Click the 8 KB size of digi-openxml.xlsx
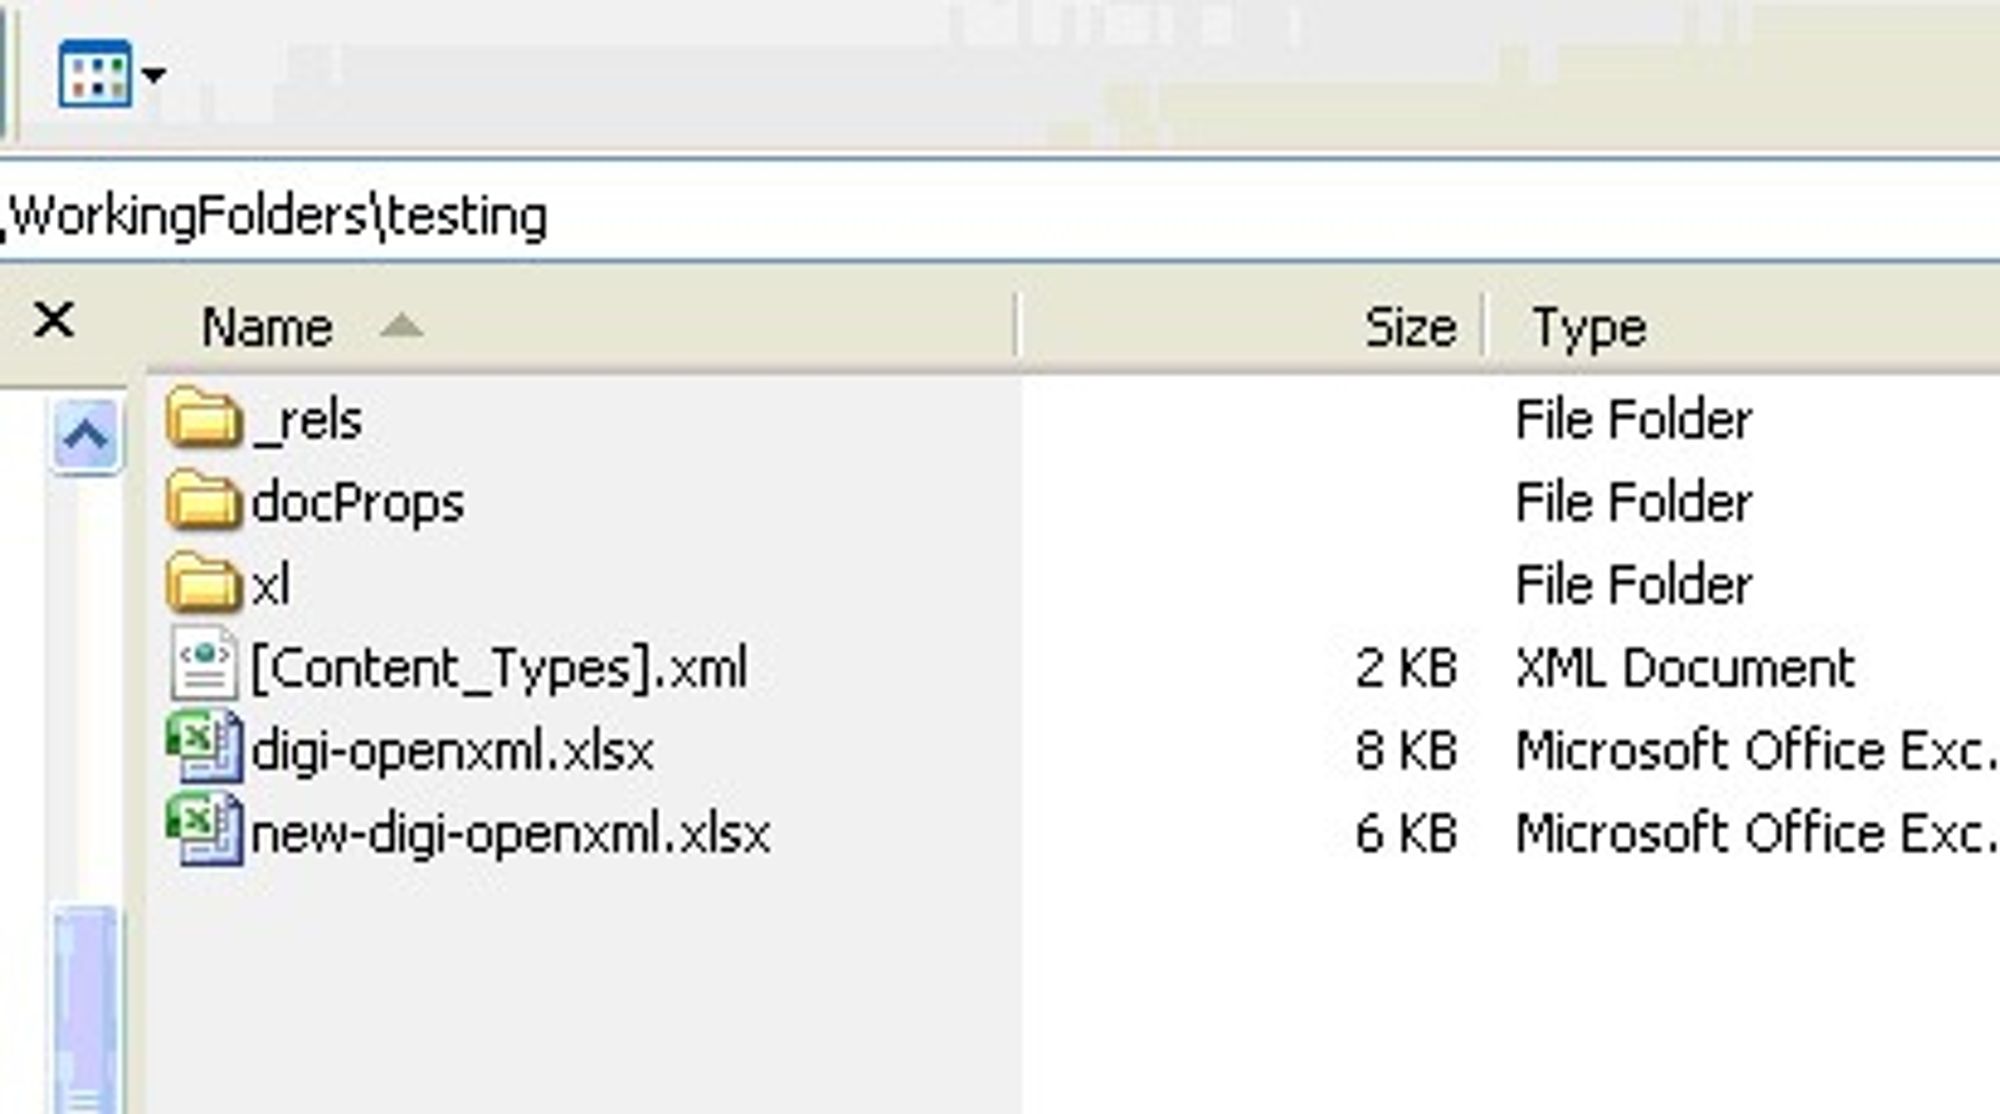2000x1114 pixels. click(x=1406, y=751)
